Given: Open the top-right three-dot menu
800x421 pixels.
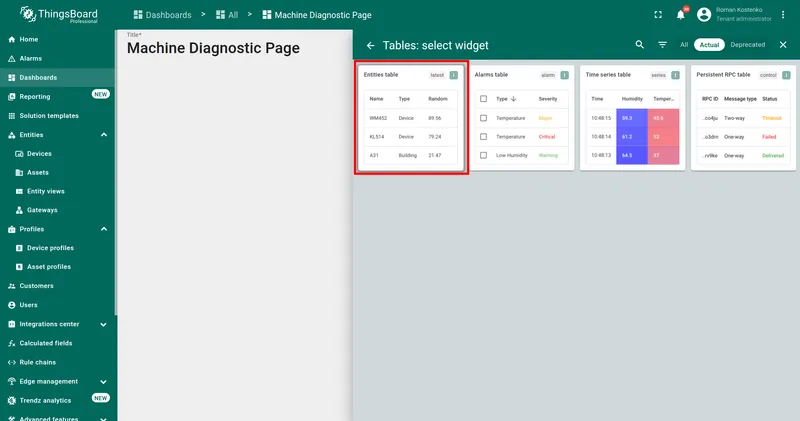Looking at the screenshot, I should pyautogui.click(x=783, y=15).
